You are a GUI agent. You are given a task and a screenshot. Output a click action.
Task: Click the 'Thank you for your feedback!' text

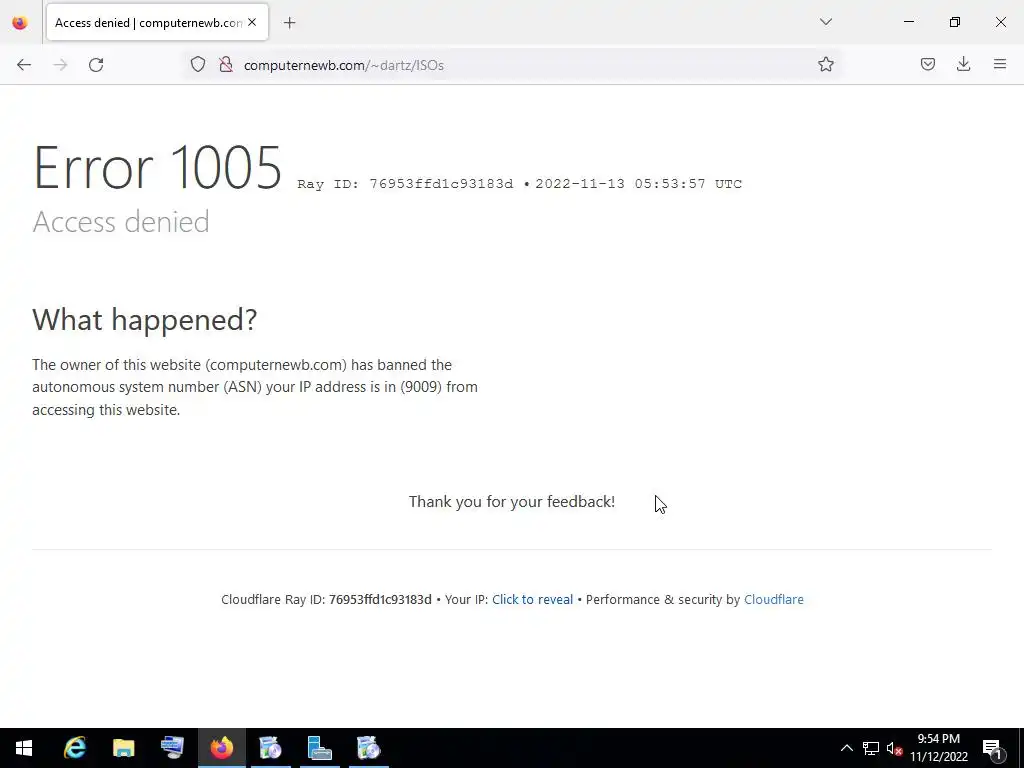(512, 502)
